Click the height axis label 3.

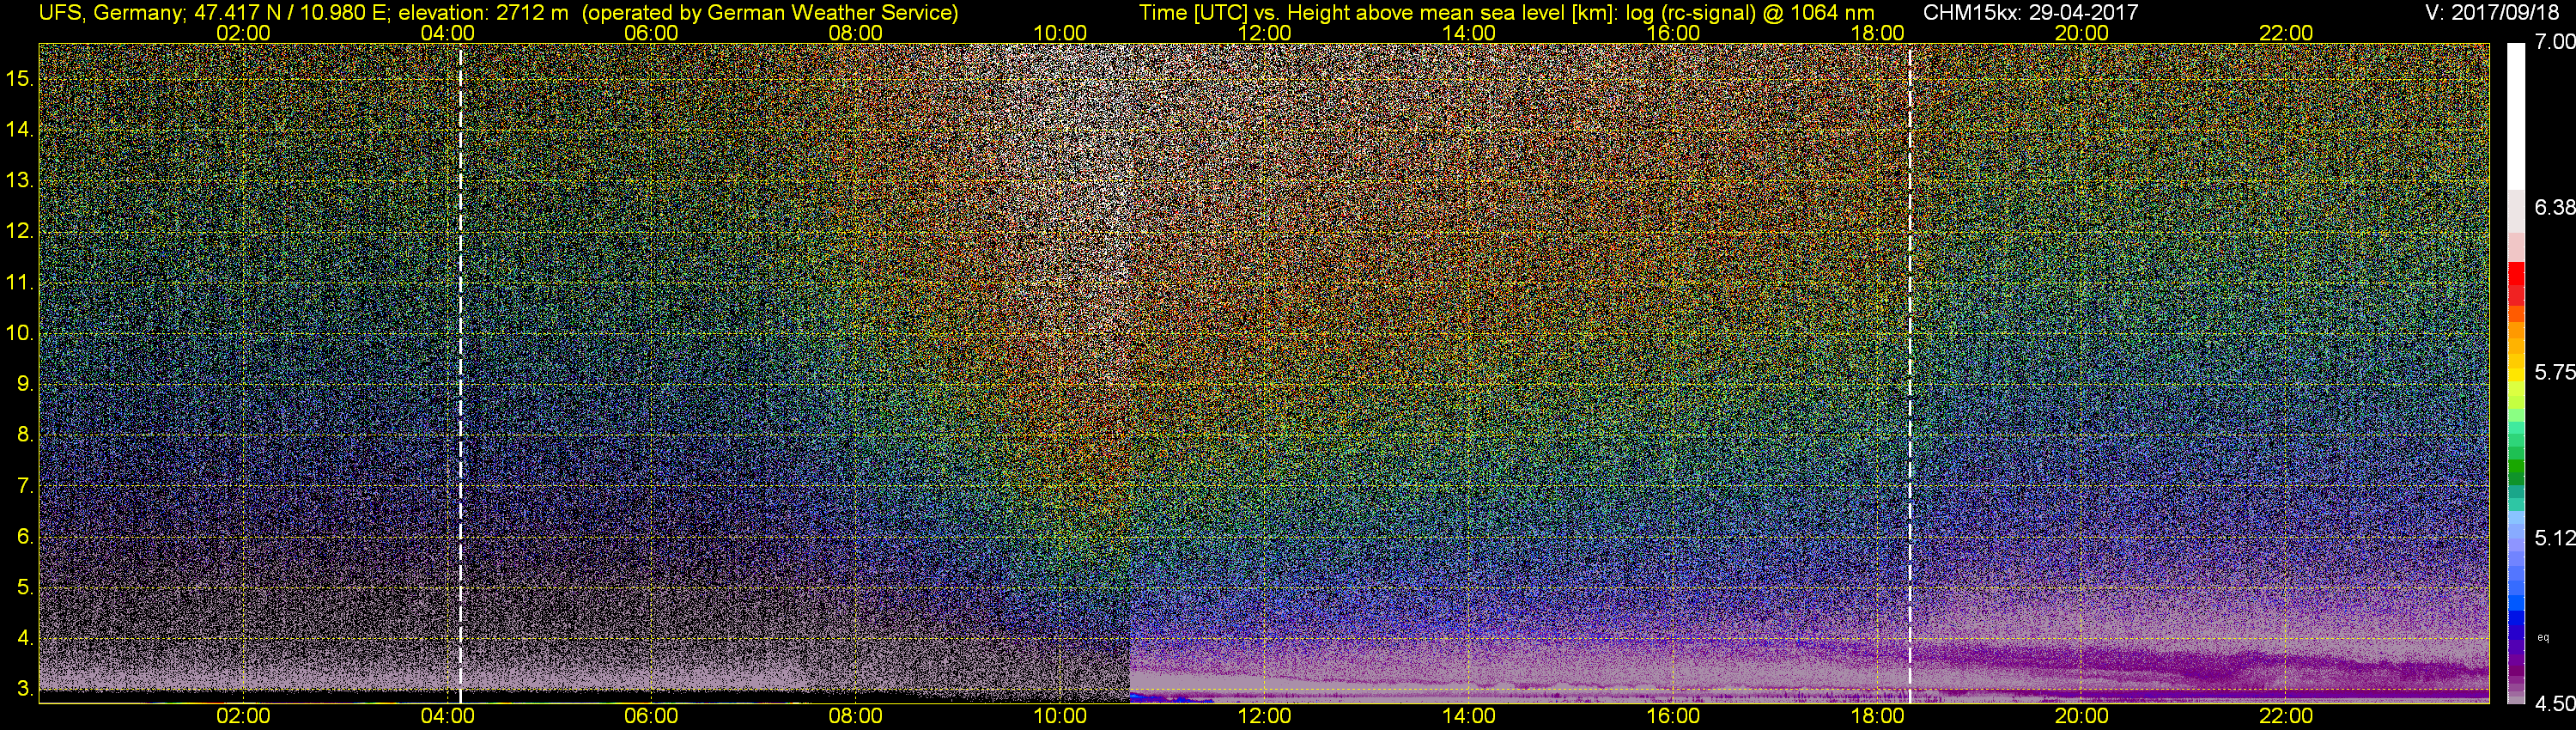point(24,689)
